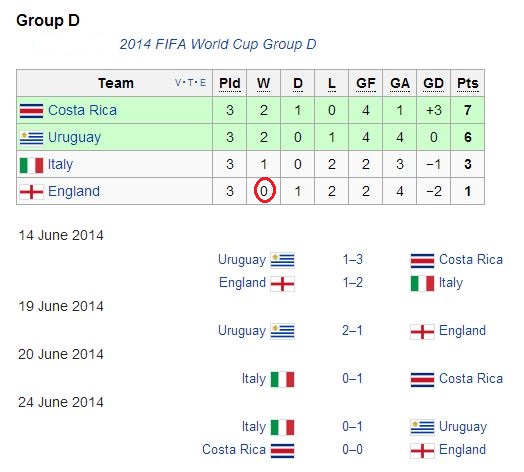This screenshot has height=472, width=524.
Task: Click Uruguay flag in 19 June match
Action: coord(282,331)
